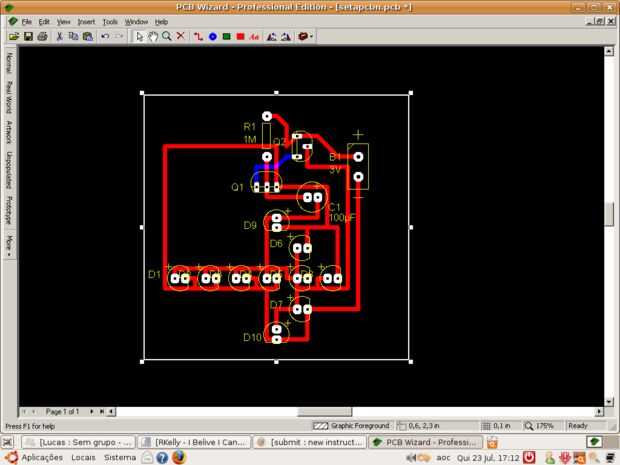
Task: Select the red track drawing tool
Action: 198,37
